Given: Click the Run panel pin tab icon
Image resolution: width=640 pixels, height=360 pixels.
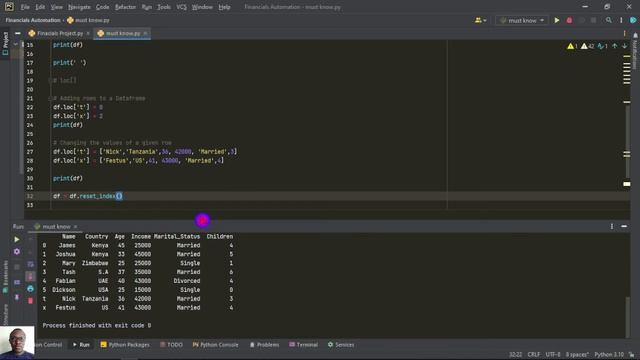Looking at the screenshot, I should [x=17, y=297].
